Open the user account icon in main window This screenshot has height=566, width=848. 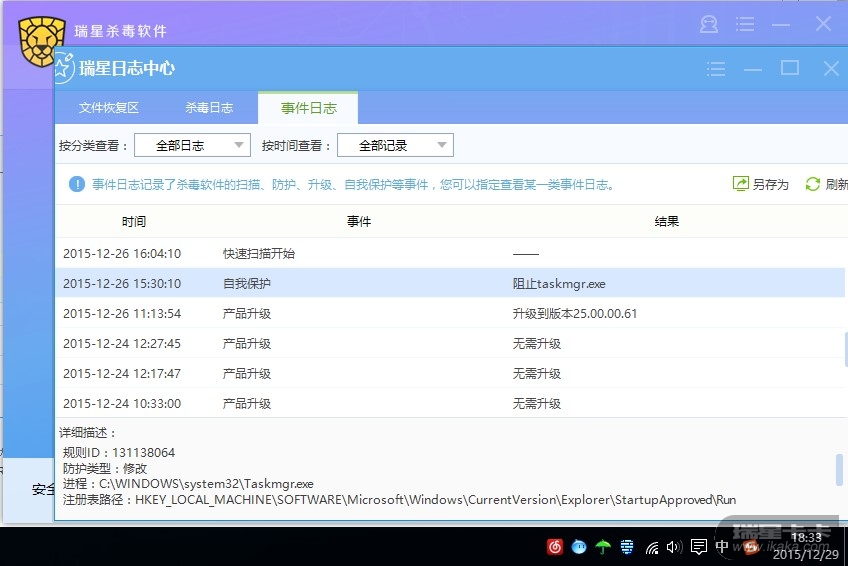click(709, 25)
